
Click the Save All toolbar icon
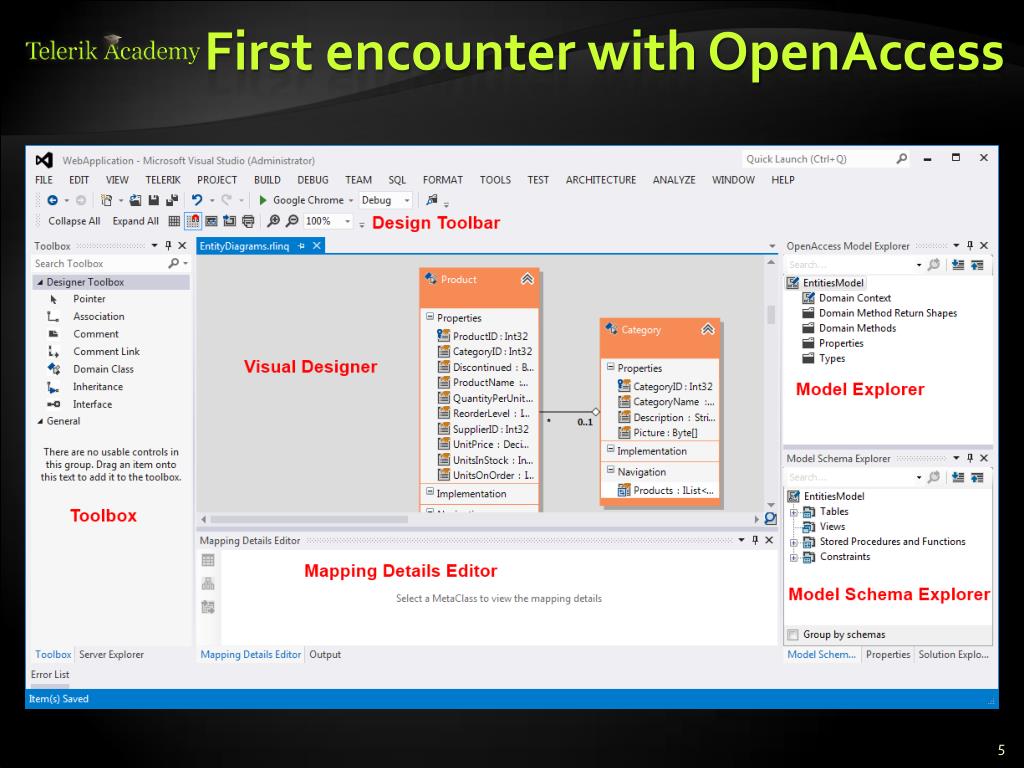coord(172,200)
